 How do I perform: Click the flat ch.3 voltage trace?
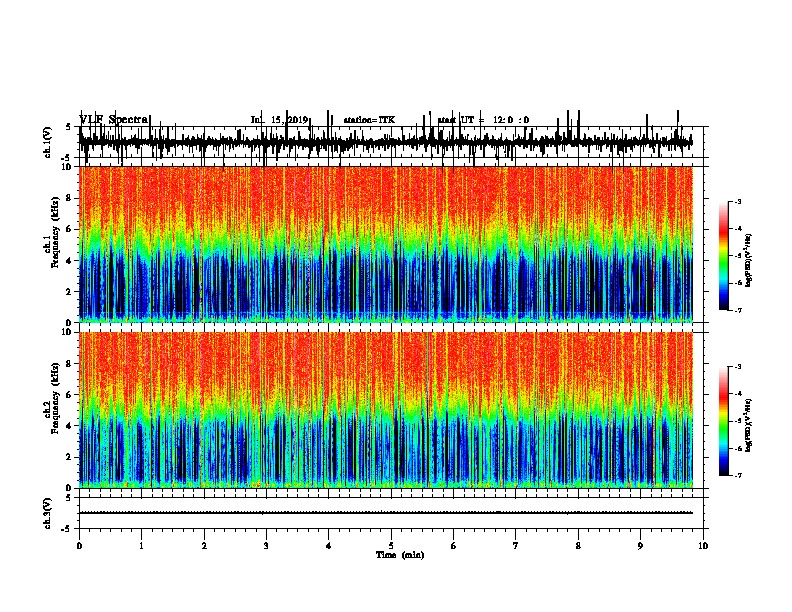tap(386, 513)
